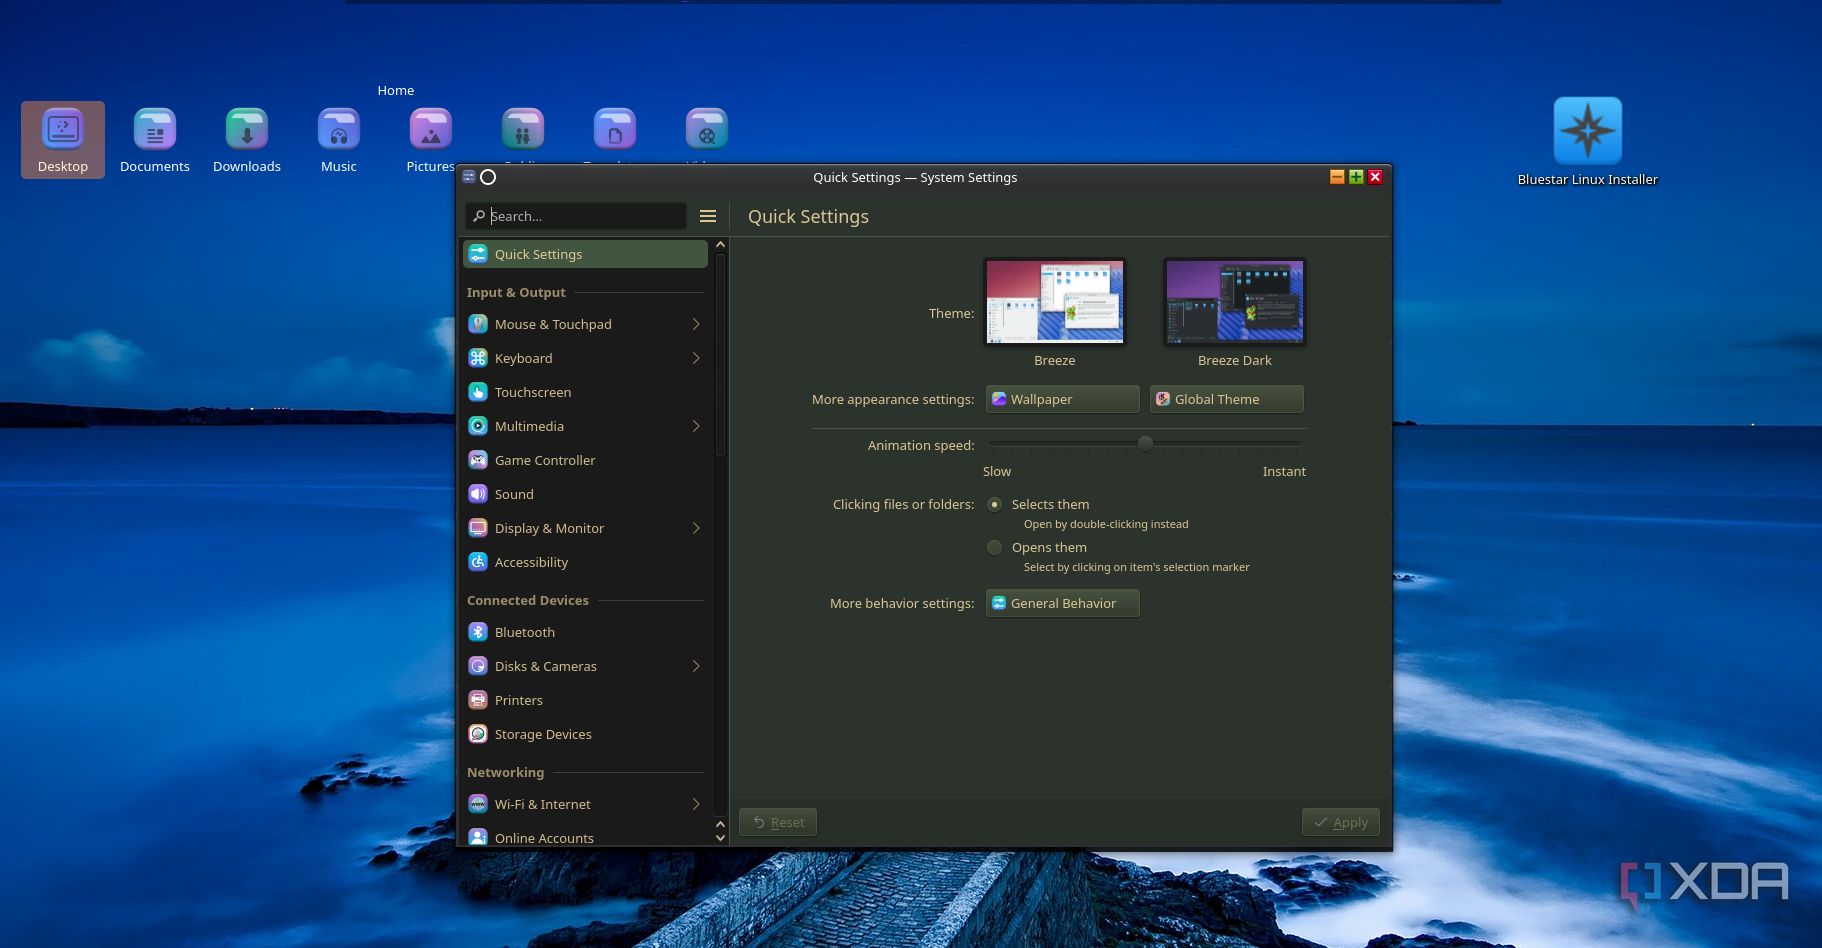Image resolution: width=1822 pixels, height=948 pixels.
Task: Open the Bluetooth settings icon
Action: click(478, 632)
